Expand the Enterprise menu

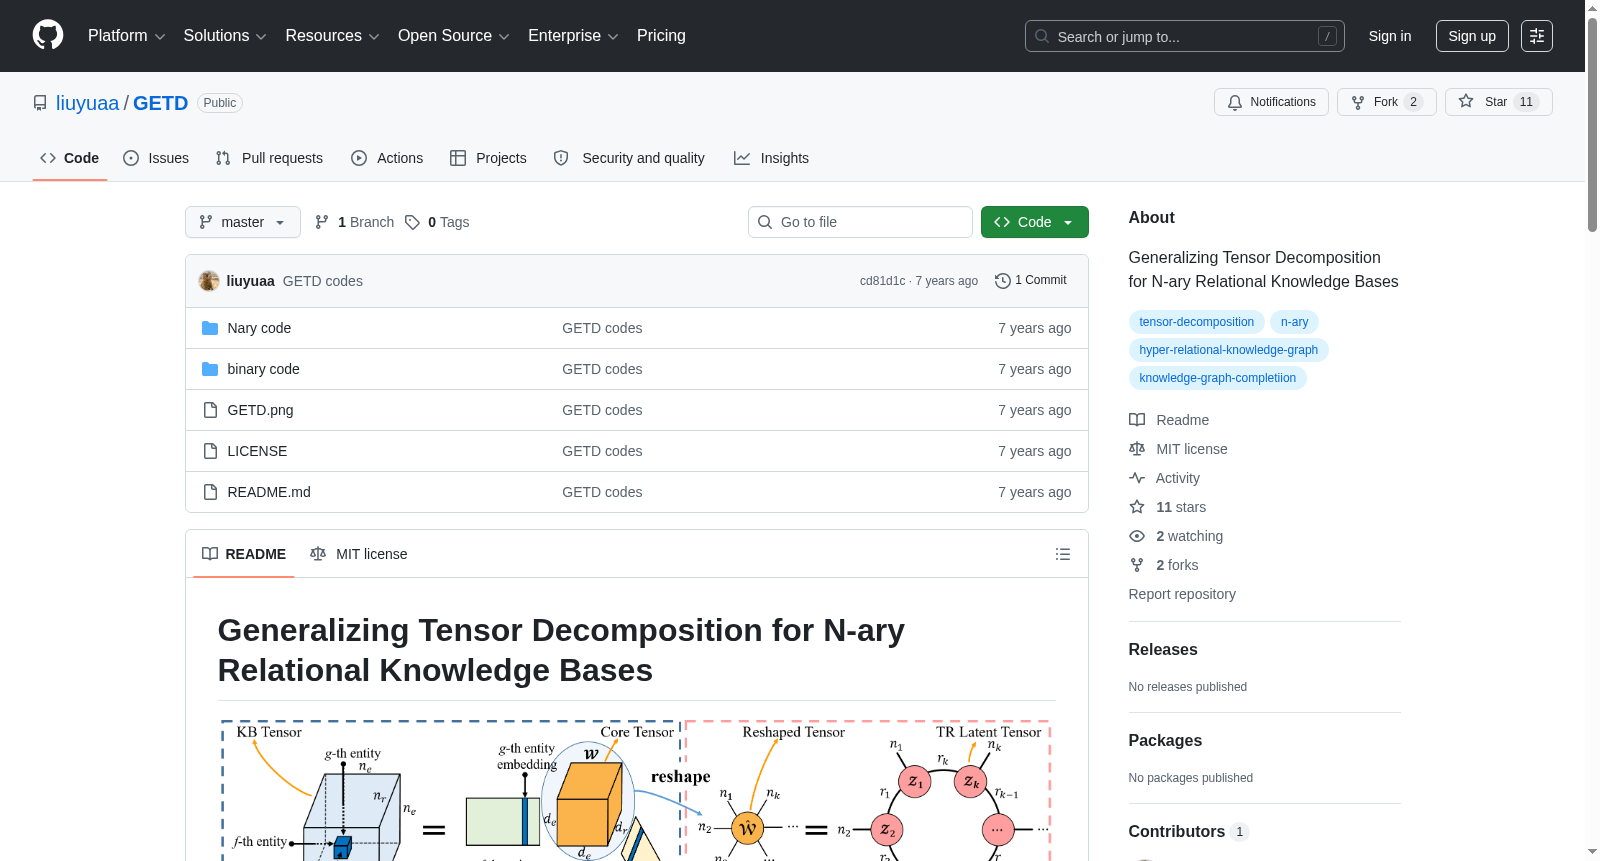coord(573,36)
